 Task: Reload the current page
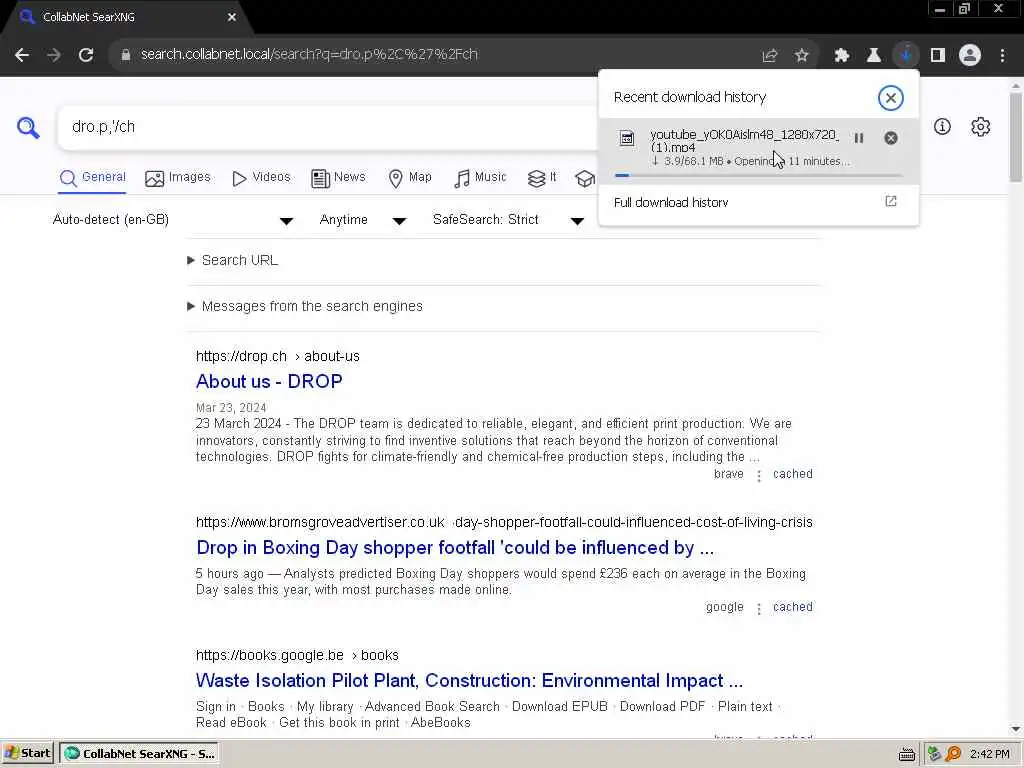86,55
